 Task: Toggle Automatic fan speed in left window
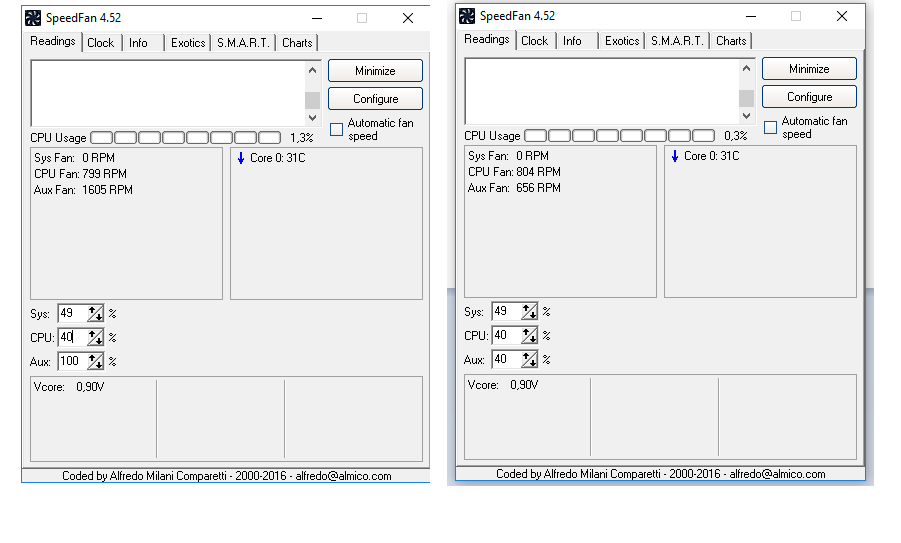(x=337, y=130)
